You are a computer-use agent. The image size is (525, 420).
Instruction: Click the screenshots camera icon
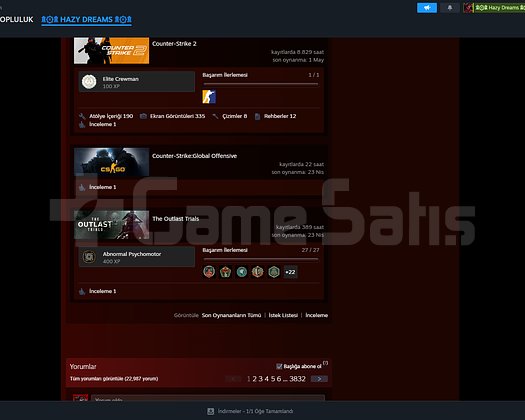click(143, 116)
